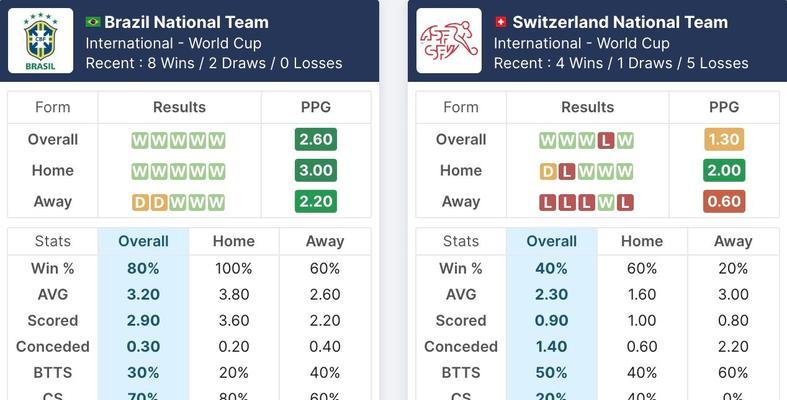
Task: Click Brazil's Home PPG 3.00 badge
Action: 316,171
